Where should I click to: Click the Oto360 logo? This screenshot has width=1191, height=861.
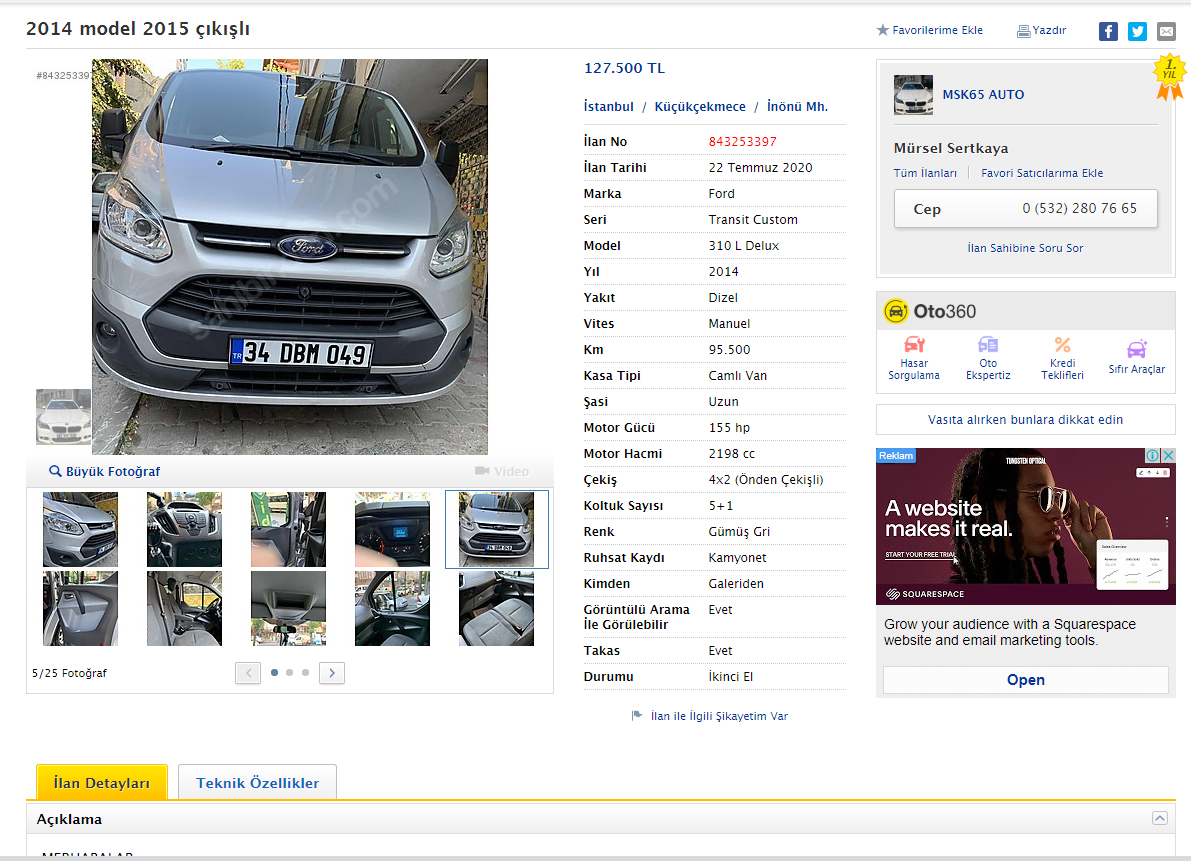[930, 311]
